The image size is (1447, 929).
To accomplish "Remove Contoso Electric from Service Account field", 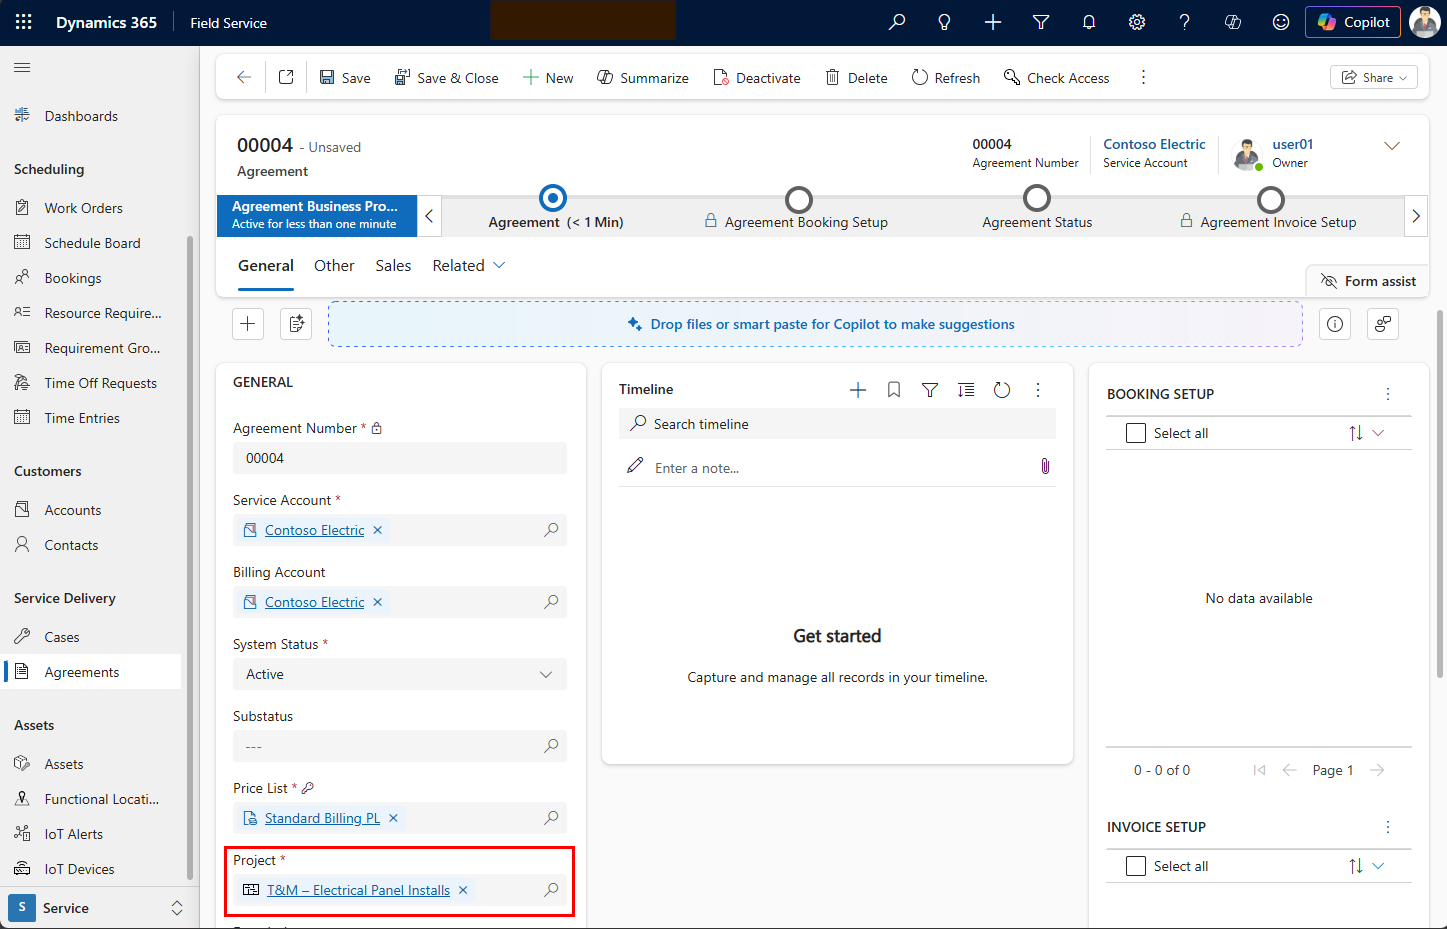I will pyautogui.click(x=377, y=530).
